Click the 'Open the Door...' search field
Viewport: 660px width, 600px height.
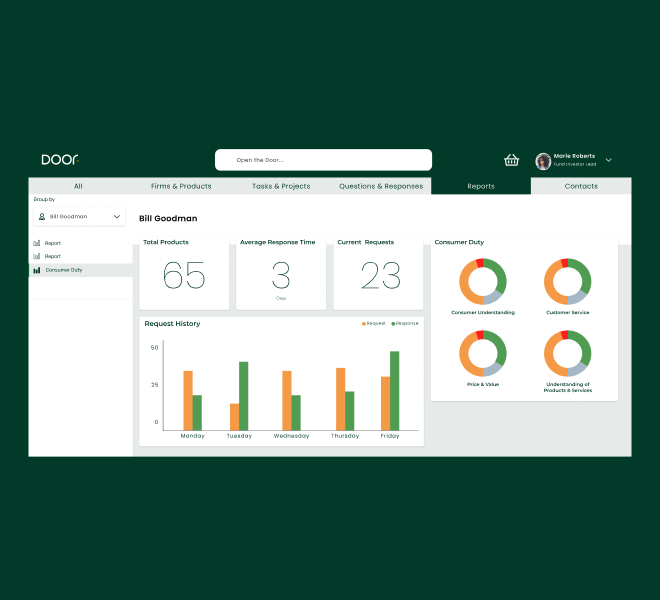coord(323,160)
